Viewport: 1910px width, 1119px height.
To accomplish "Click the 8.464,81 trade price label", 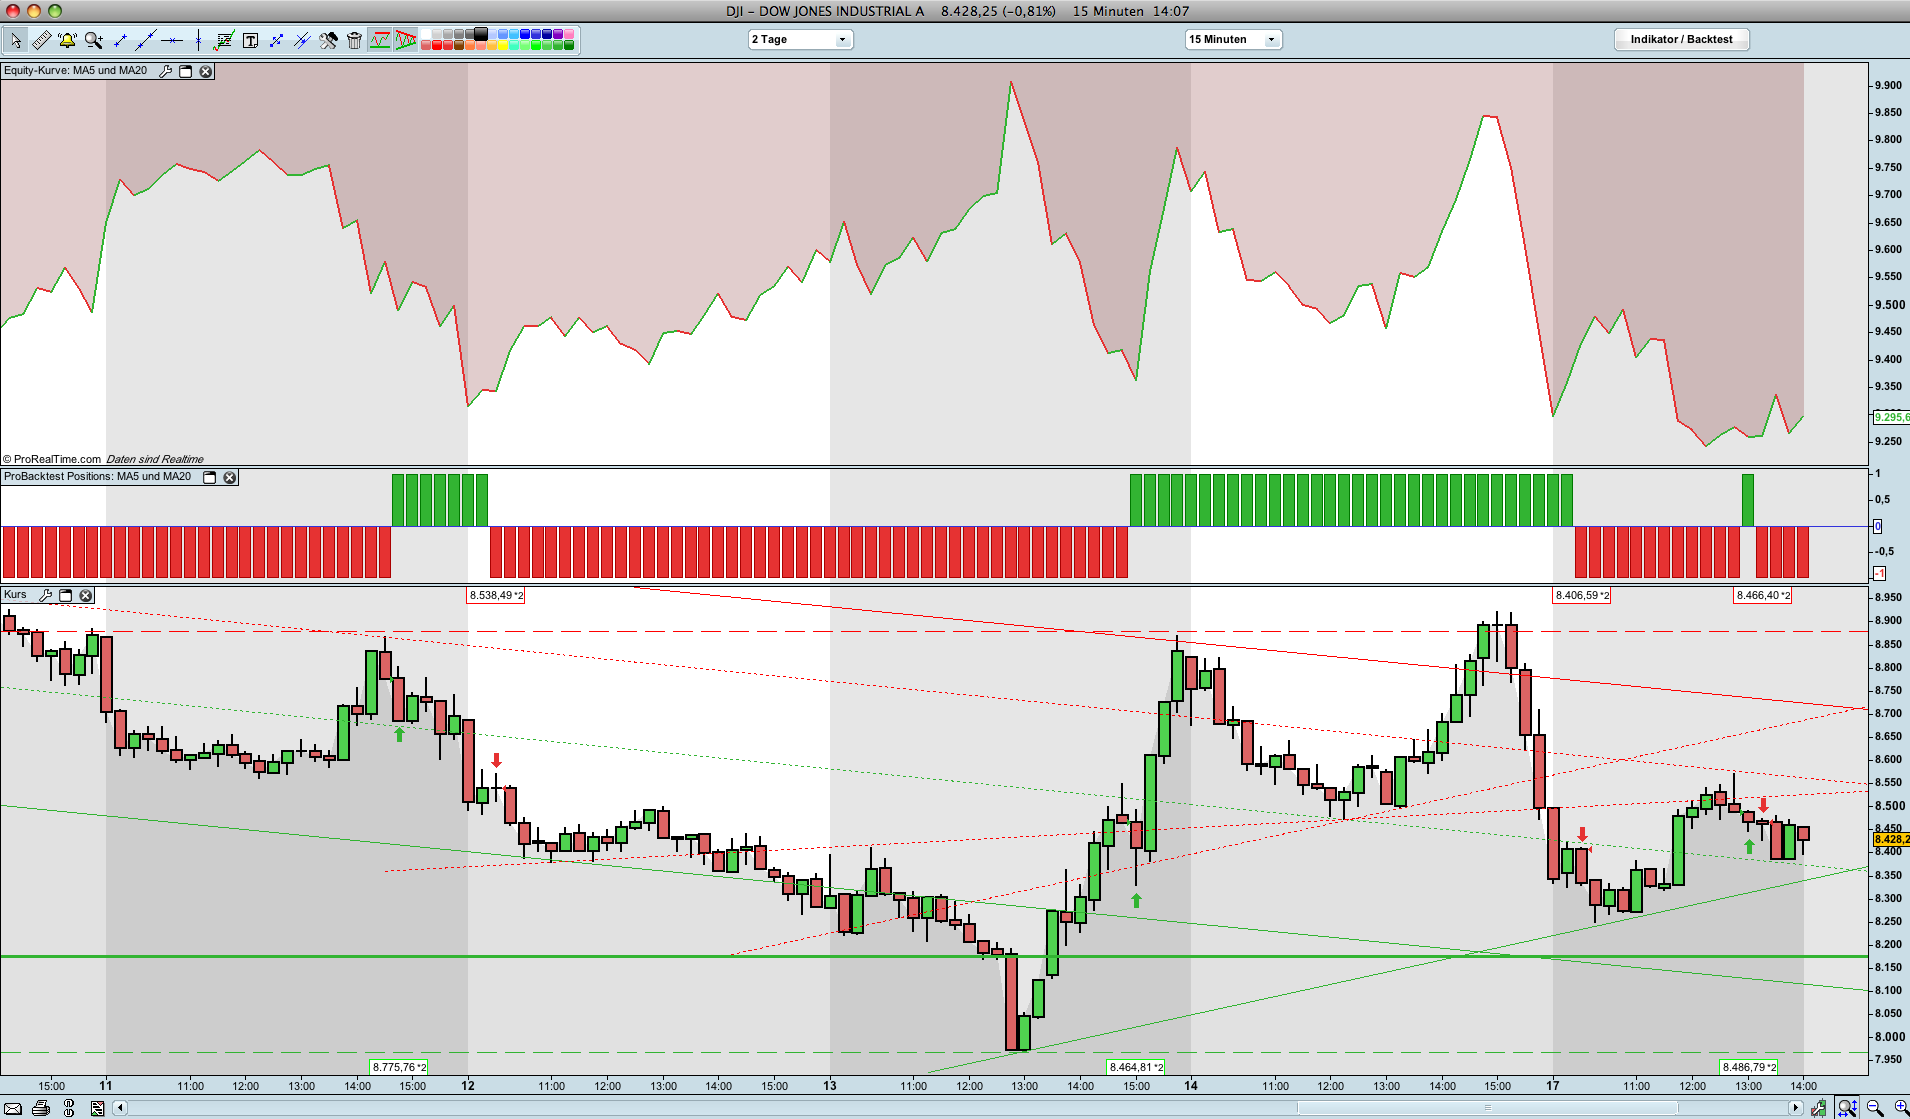I will [x=1136, y=1067].
